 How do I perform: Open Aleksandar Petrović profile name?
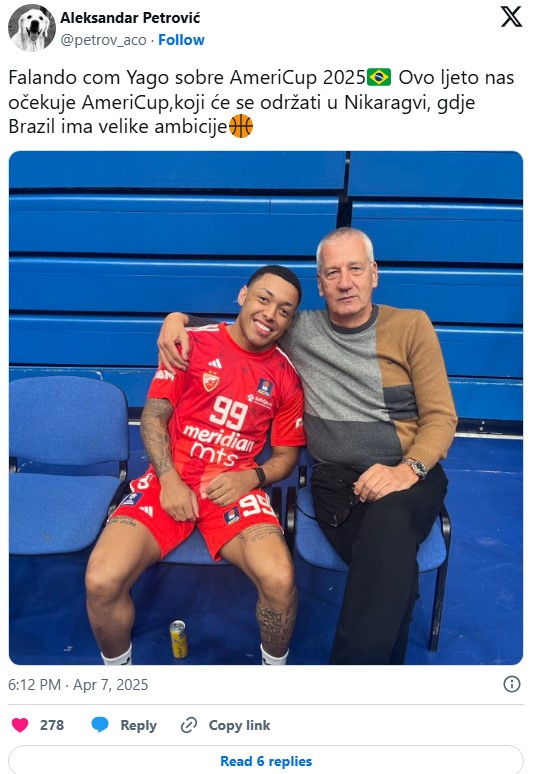pyautogui.click(x=130, y=18)
